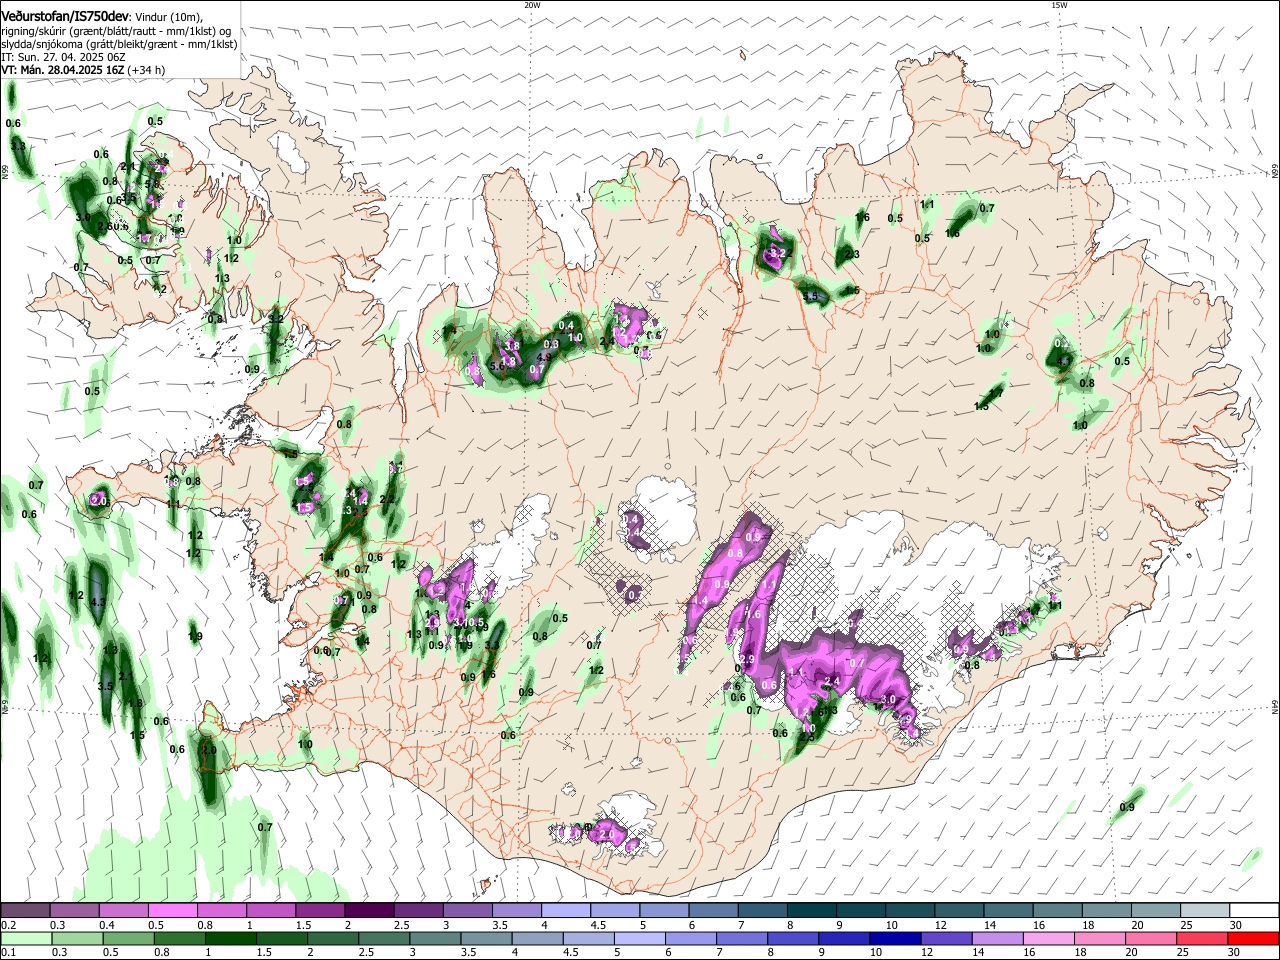Click the 30 label under the white snow swatch
This screenshot has height=960, width=1280.
click(1236, 925)
